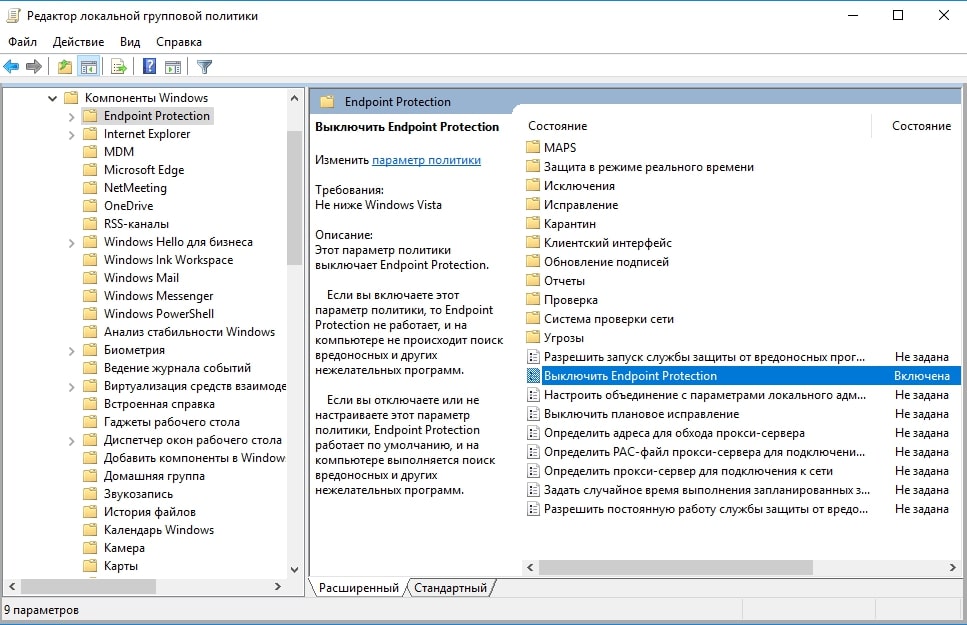967x625 pixels.
Task: Click tree scrollbar down arrow
Action: (x=294, y=569)
